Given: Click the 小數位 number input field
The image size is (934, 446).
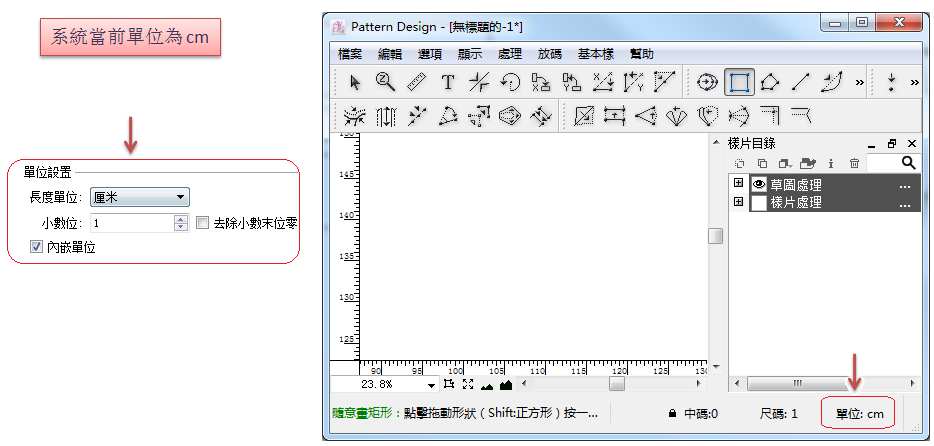Looking at the screenshot, I should point(131,224).
